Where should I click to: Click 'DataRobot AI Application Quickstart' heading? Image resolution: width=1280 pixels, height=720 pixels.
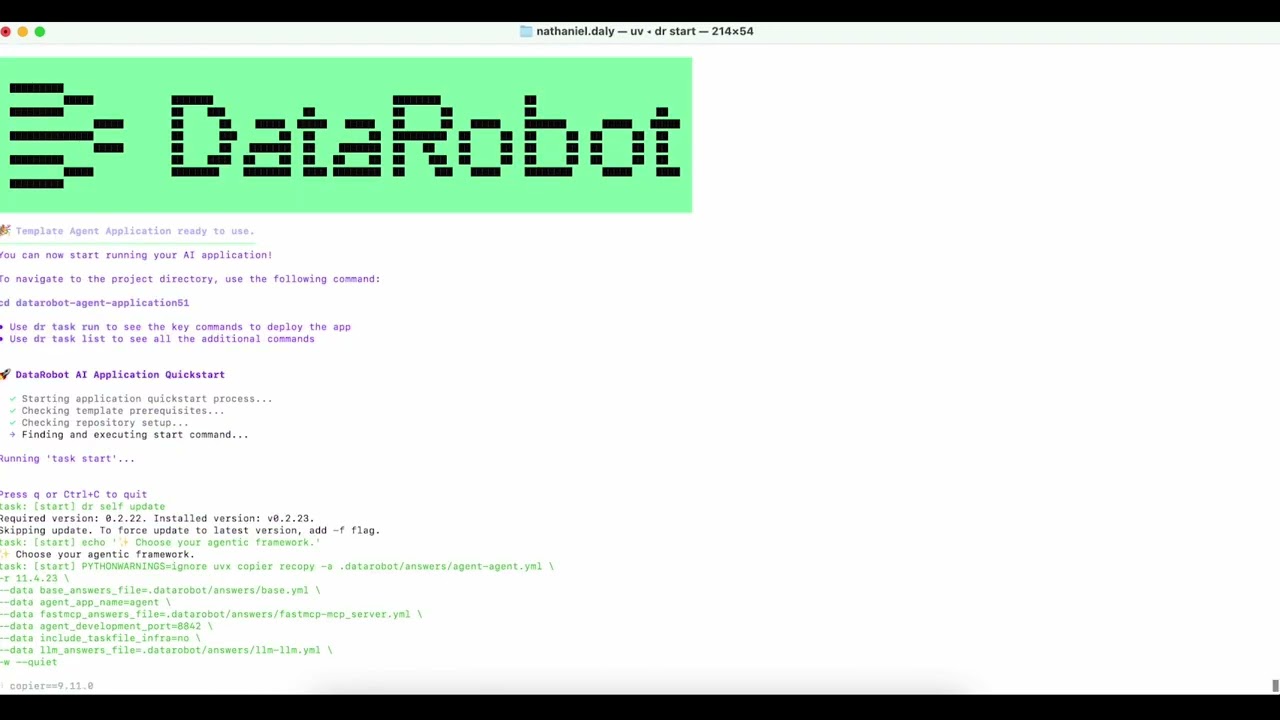[120, 375]
